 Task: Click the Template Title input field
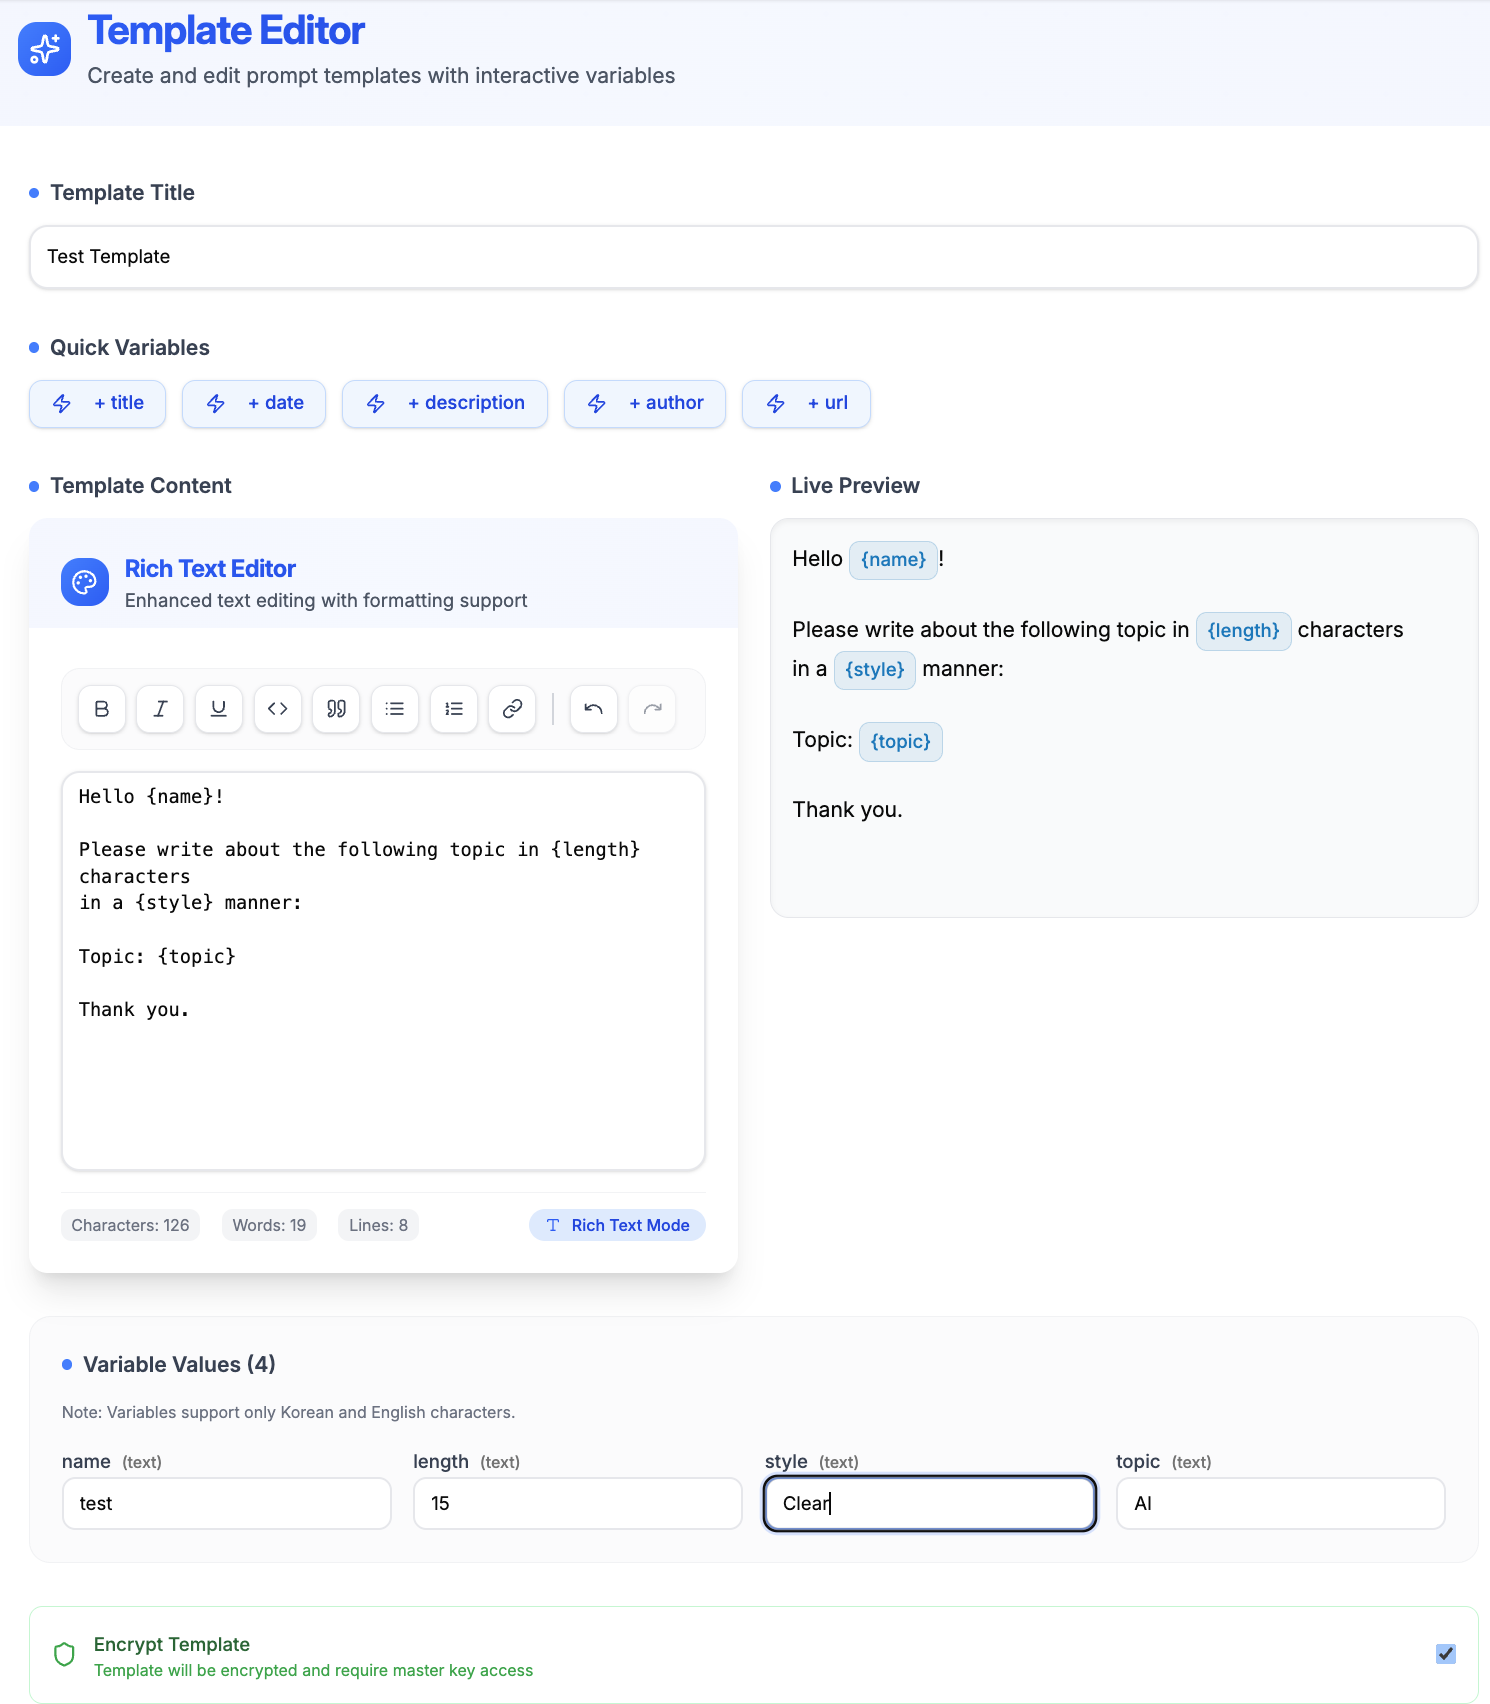coord(753,257)
